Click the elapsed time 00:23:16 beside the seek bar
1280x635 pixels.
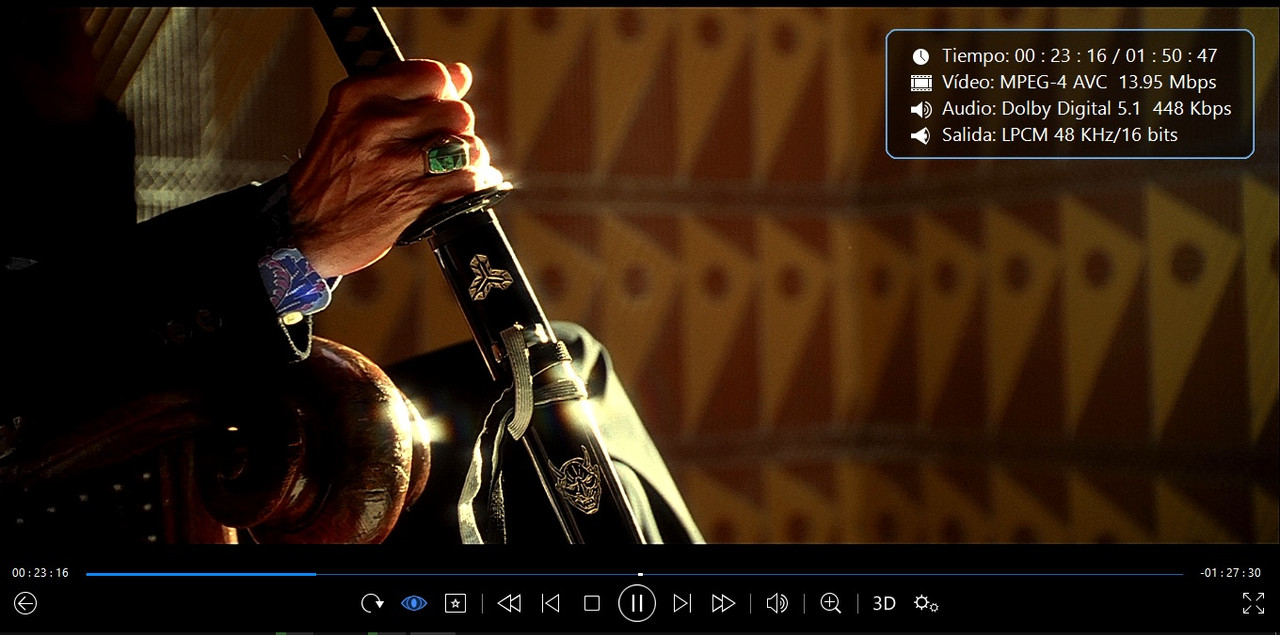(40, 573)
